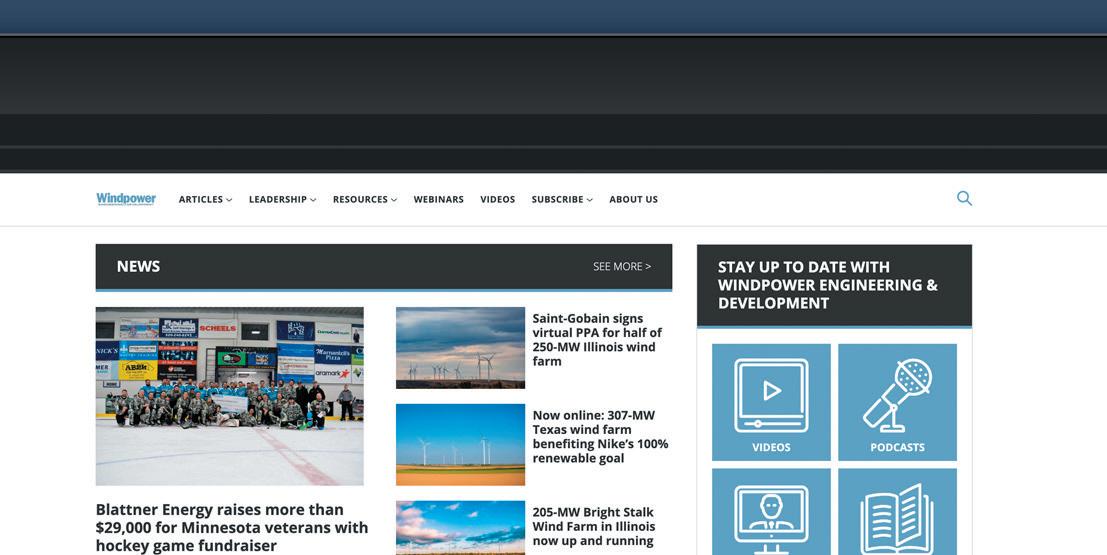This screenshot has width=1107, height=555.
Task: Open the Podcasts microphone tile
Action: (897, 402)
